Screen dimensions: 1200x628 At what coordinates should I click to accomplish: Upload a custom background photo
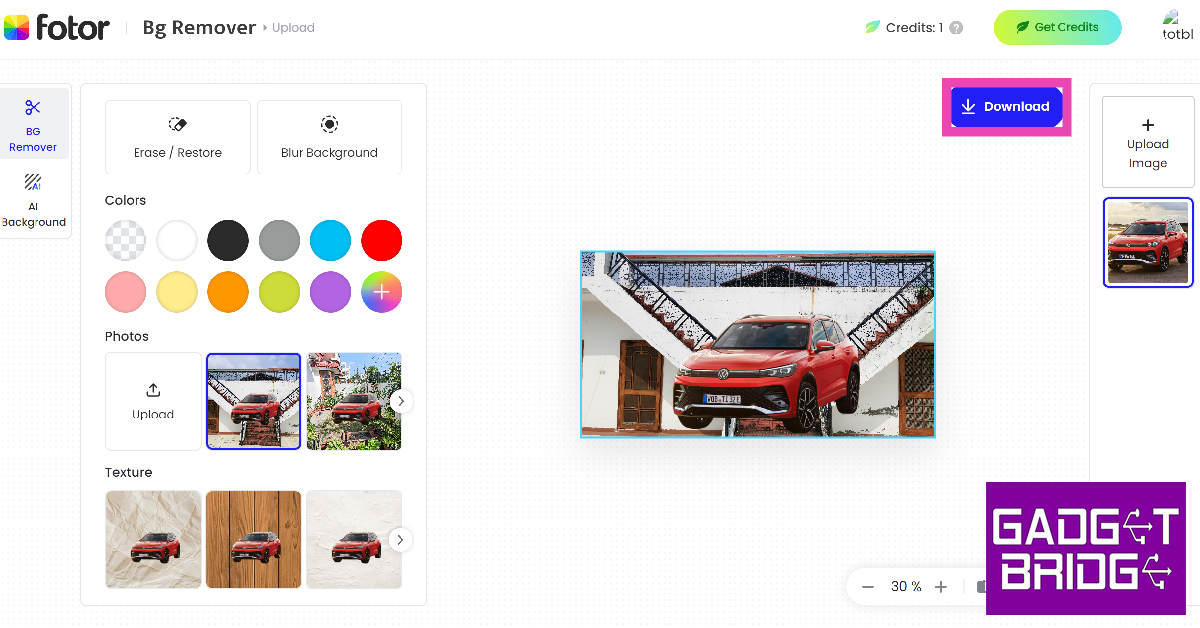(153, 401)
